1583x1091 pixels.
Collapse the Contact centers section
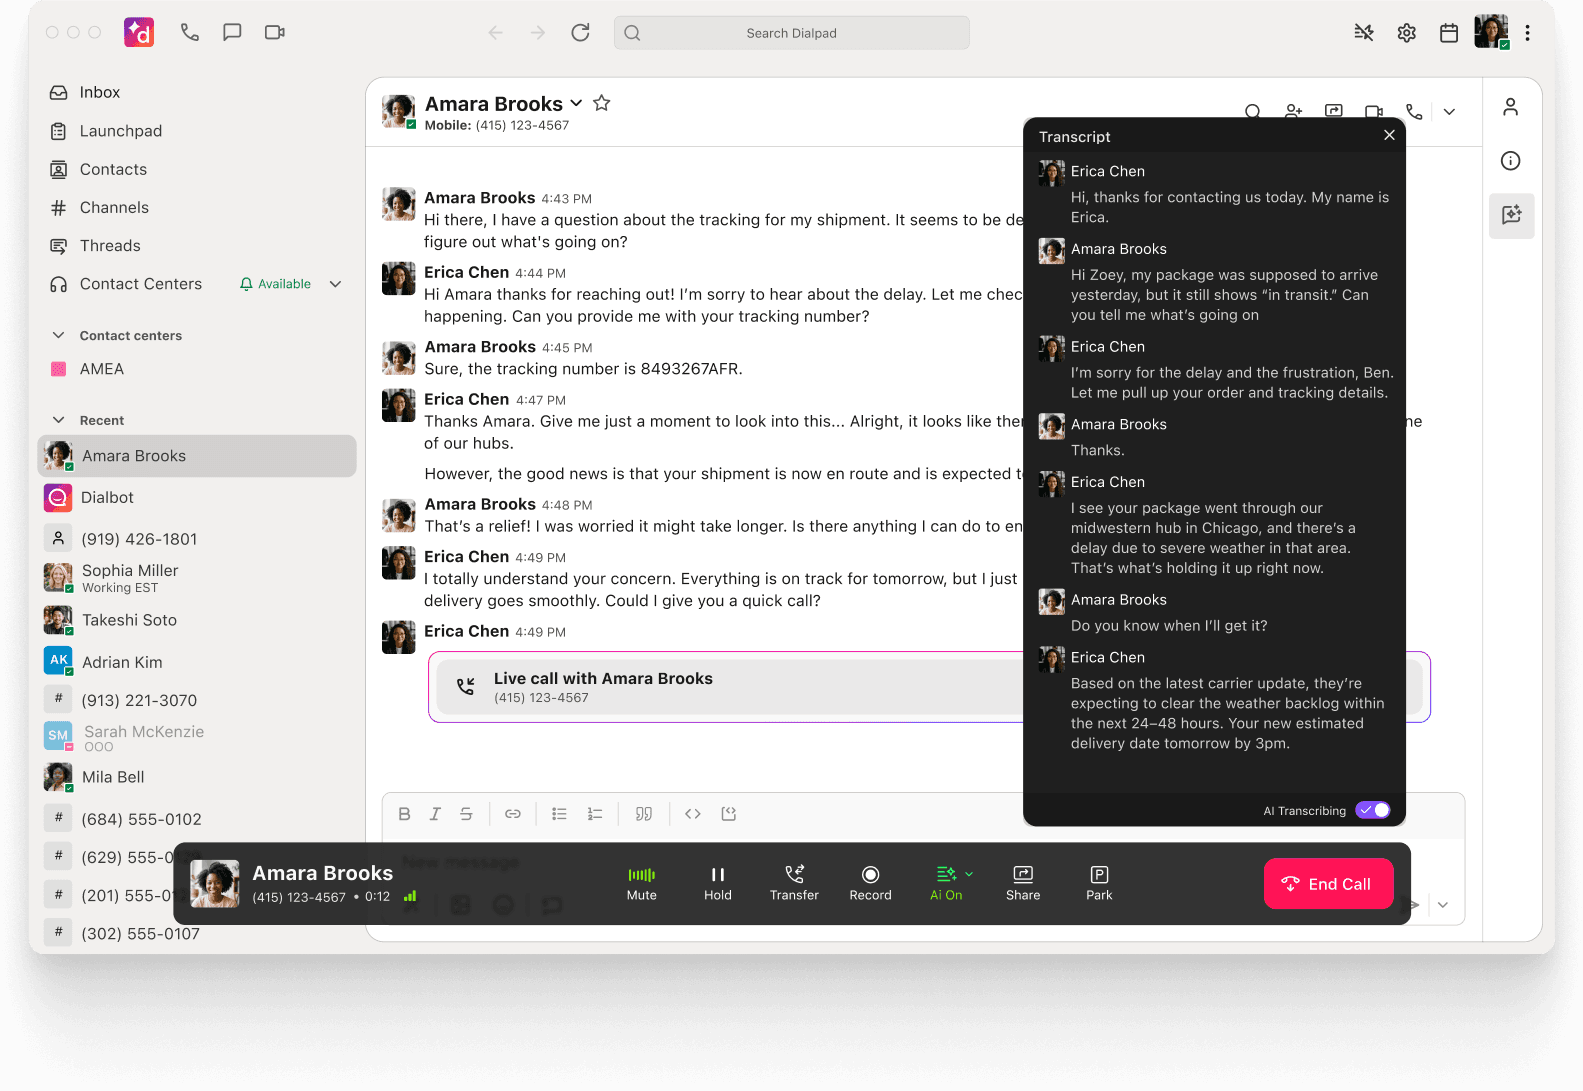[x=59, y=335]
